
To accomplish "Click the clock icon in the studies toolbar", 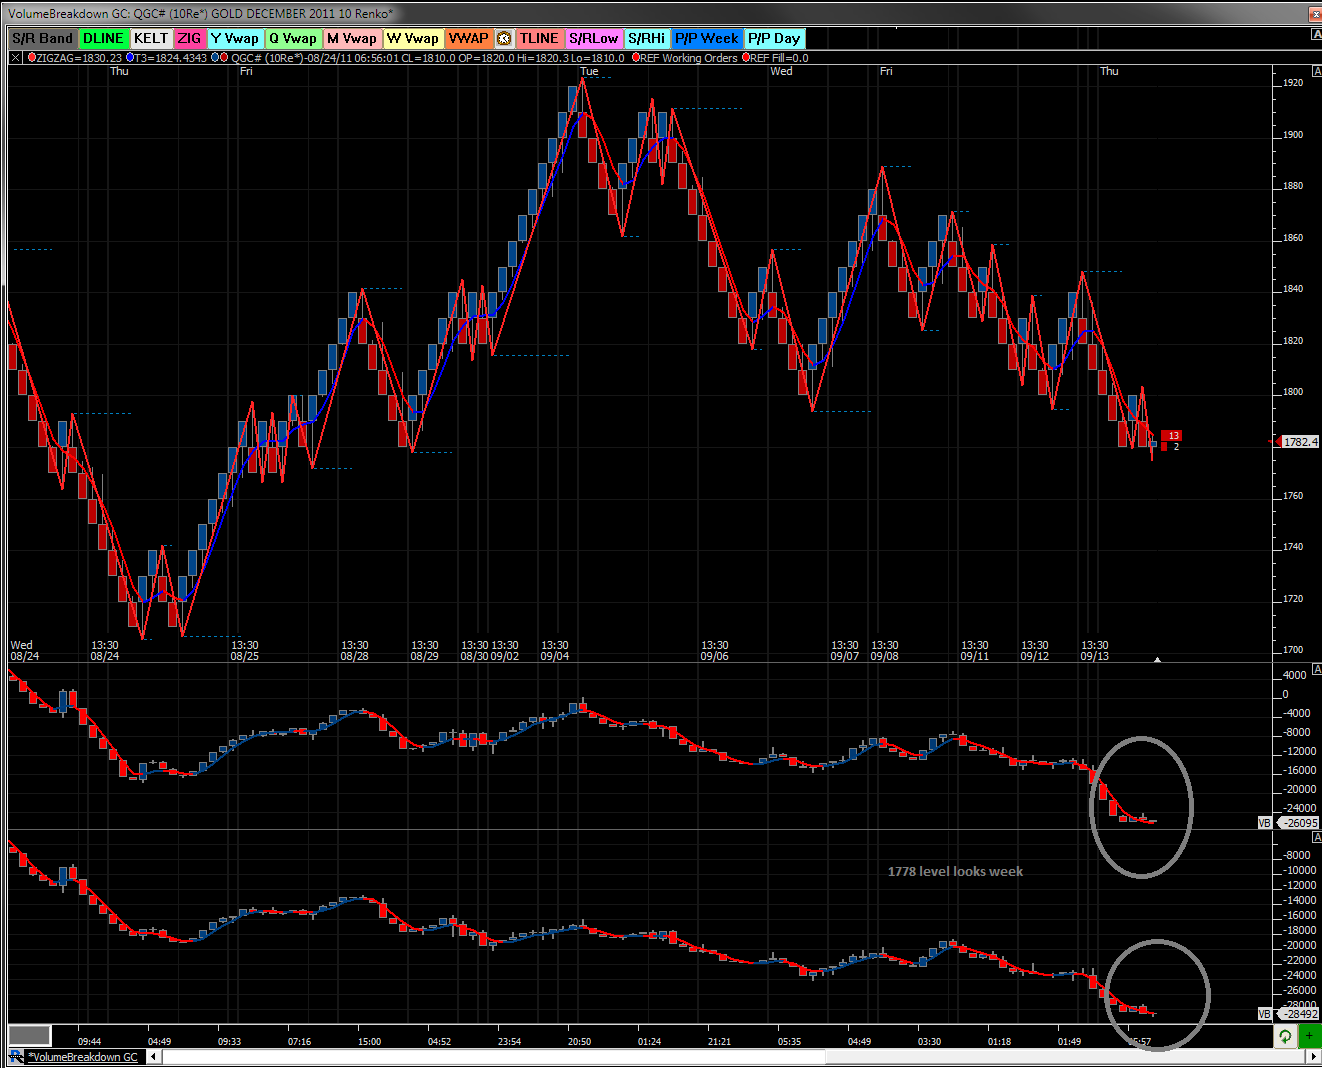I will tap(504, 38).
